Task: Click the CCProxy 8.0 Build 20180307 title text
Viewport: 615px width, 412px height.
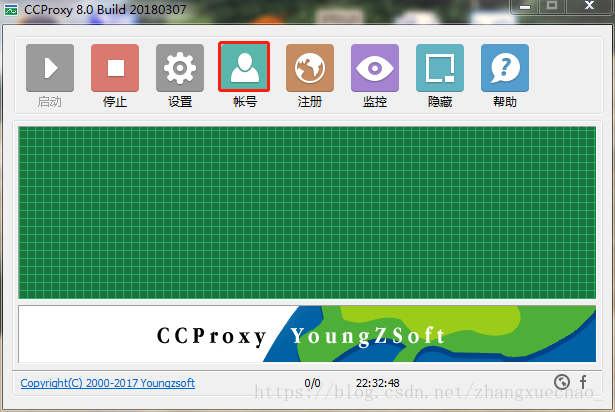Action: [x=105, y=10]
